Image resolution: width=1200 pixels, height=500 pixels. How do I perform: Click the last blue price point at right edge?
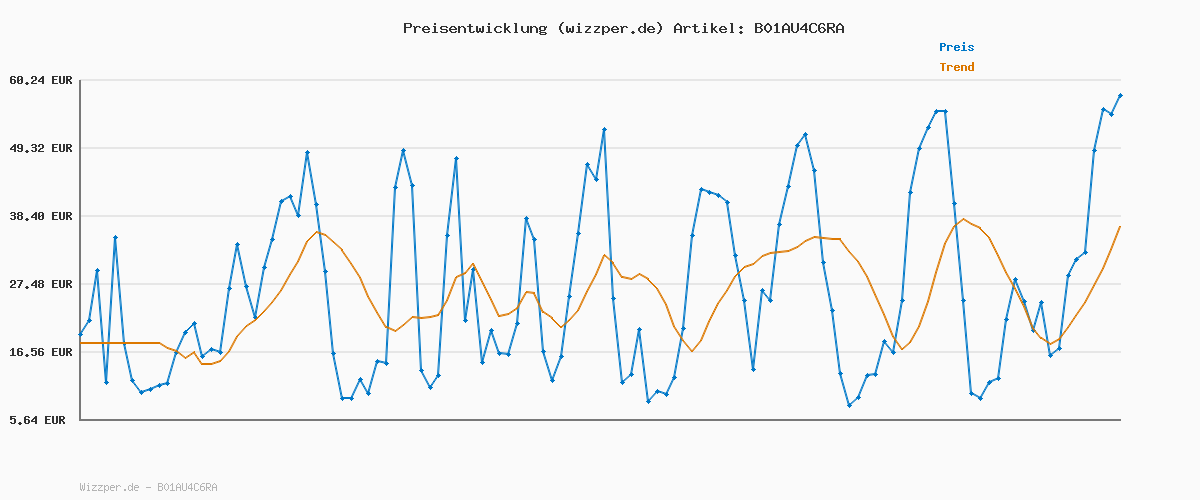click(1120, 96)
